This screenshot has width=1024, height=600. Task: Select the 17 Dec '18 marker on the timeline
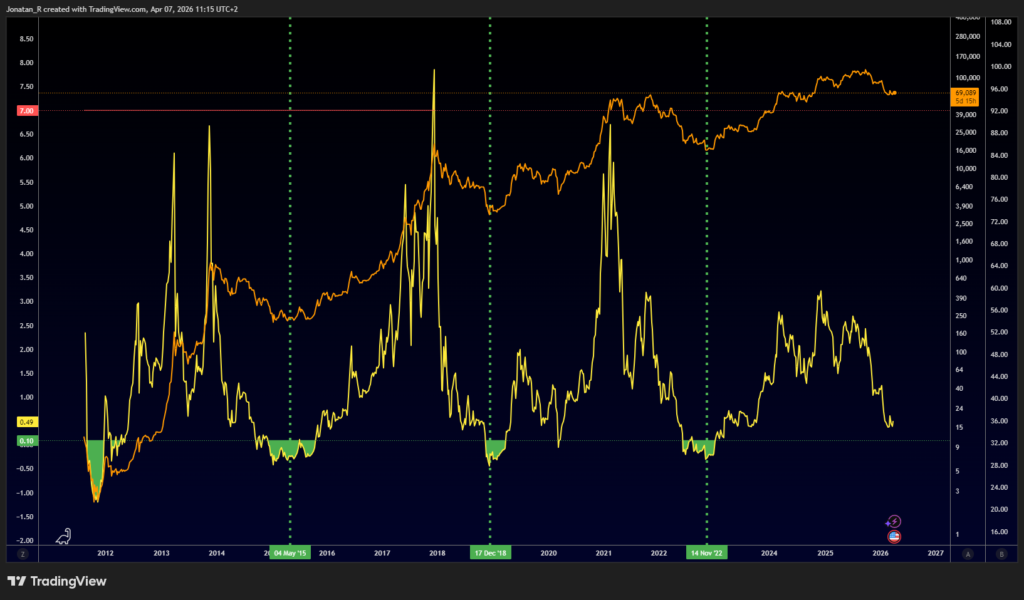(x=491, y=552)
